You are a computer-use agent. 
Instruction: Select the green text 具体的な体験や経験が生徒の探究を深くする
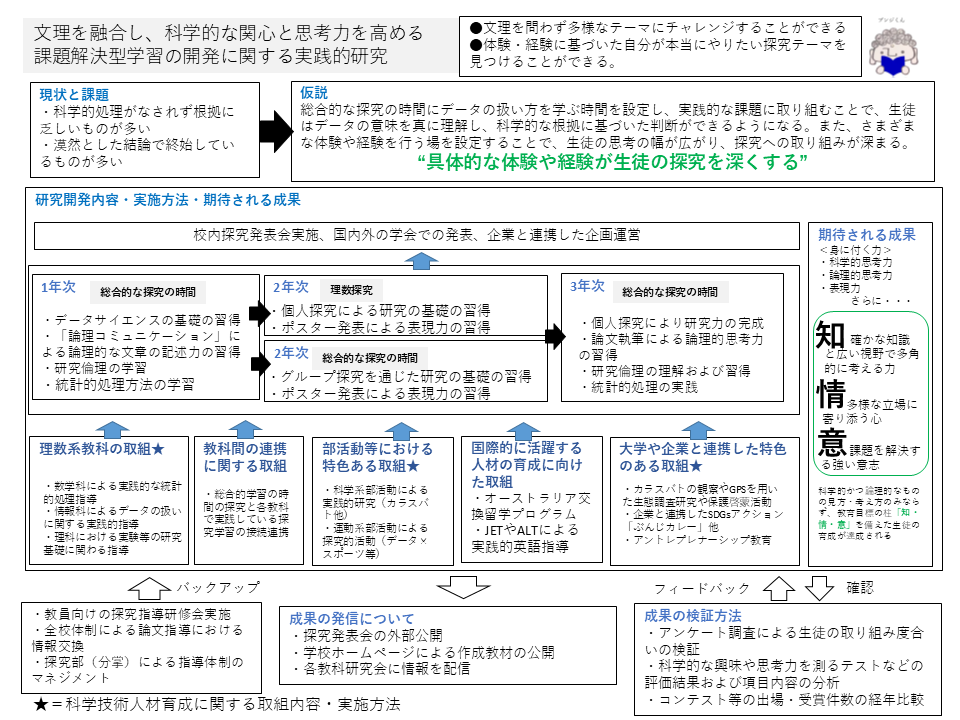pyautogui.click(x=614, y=163)
